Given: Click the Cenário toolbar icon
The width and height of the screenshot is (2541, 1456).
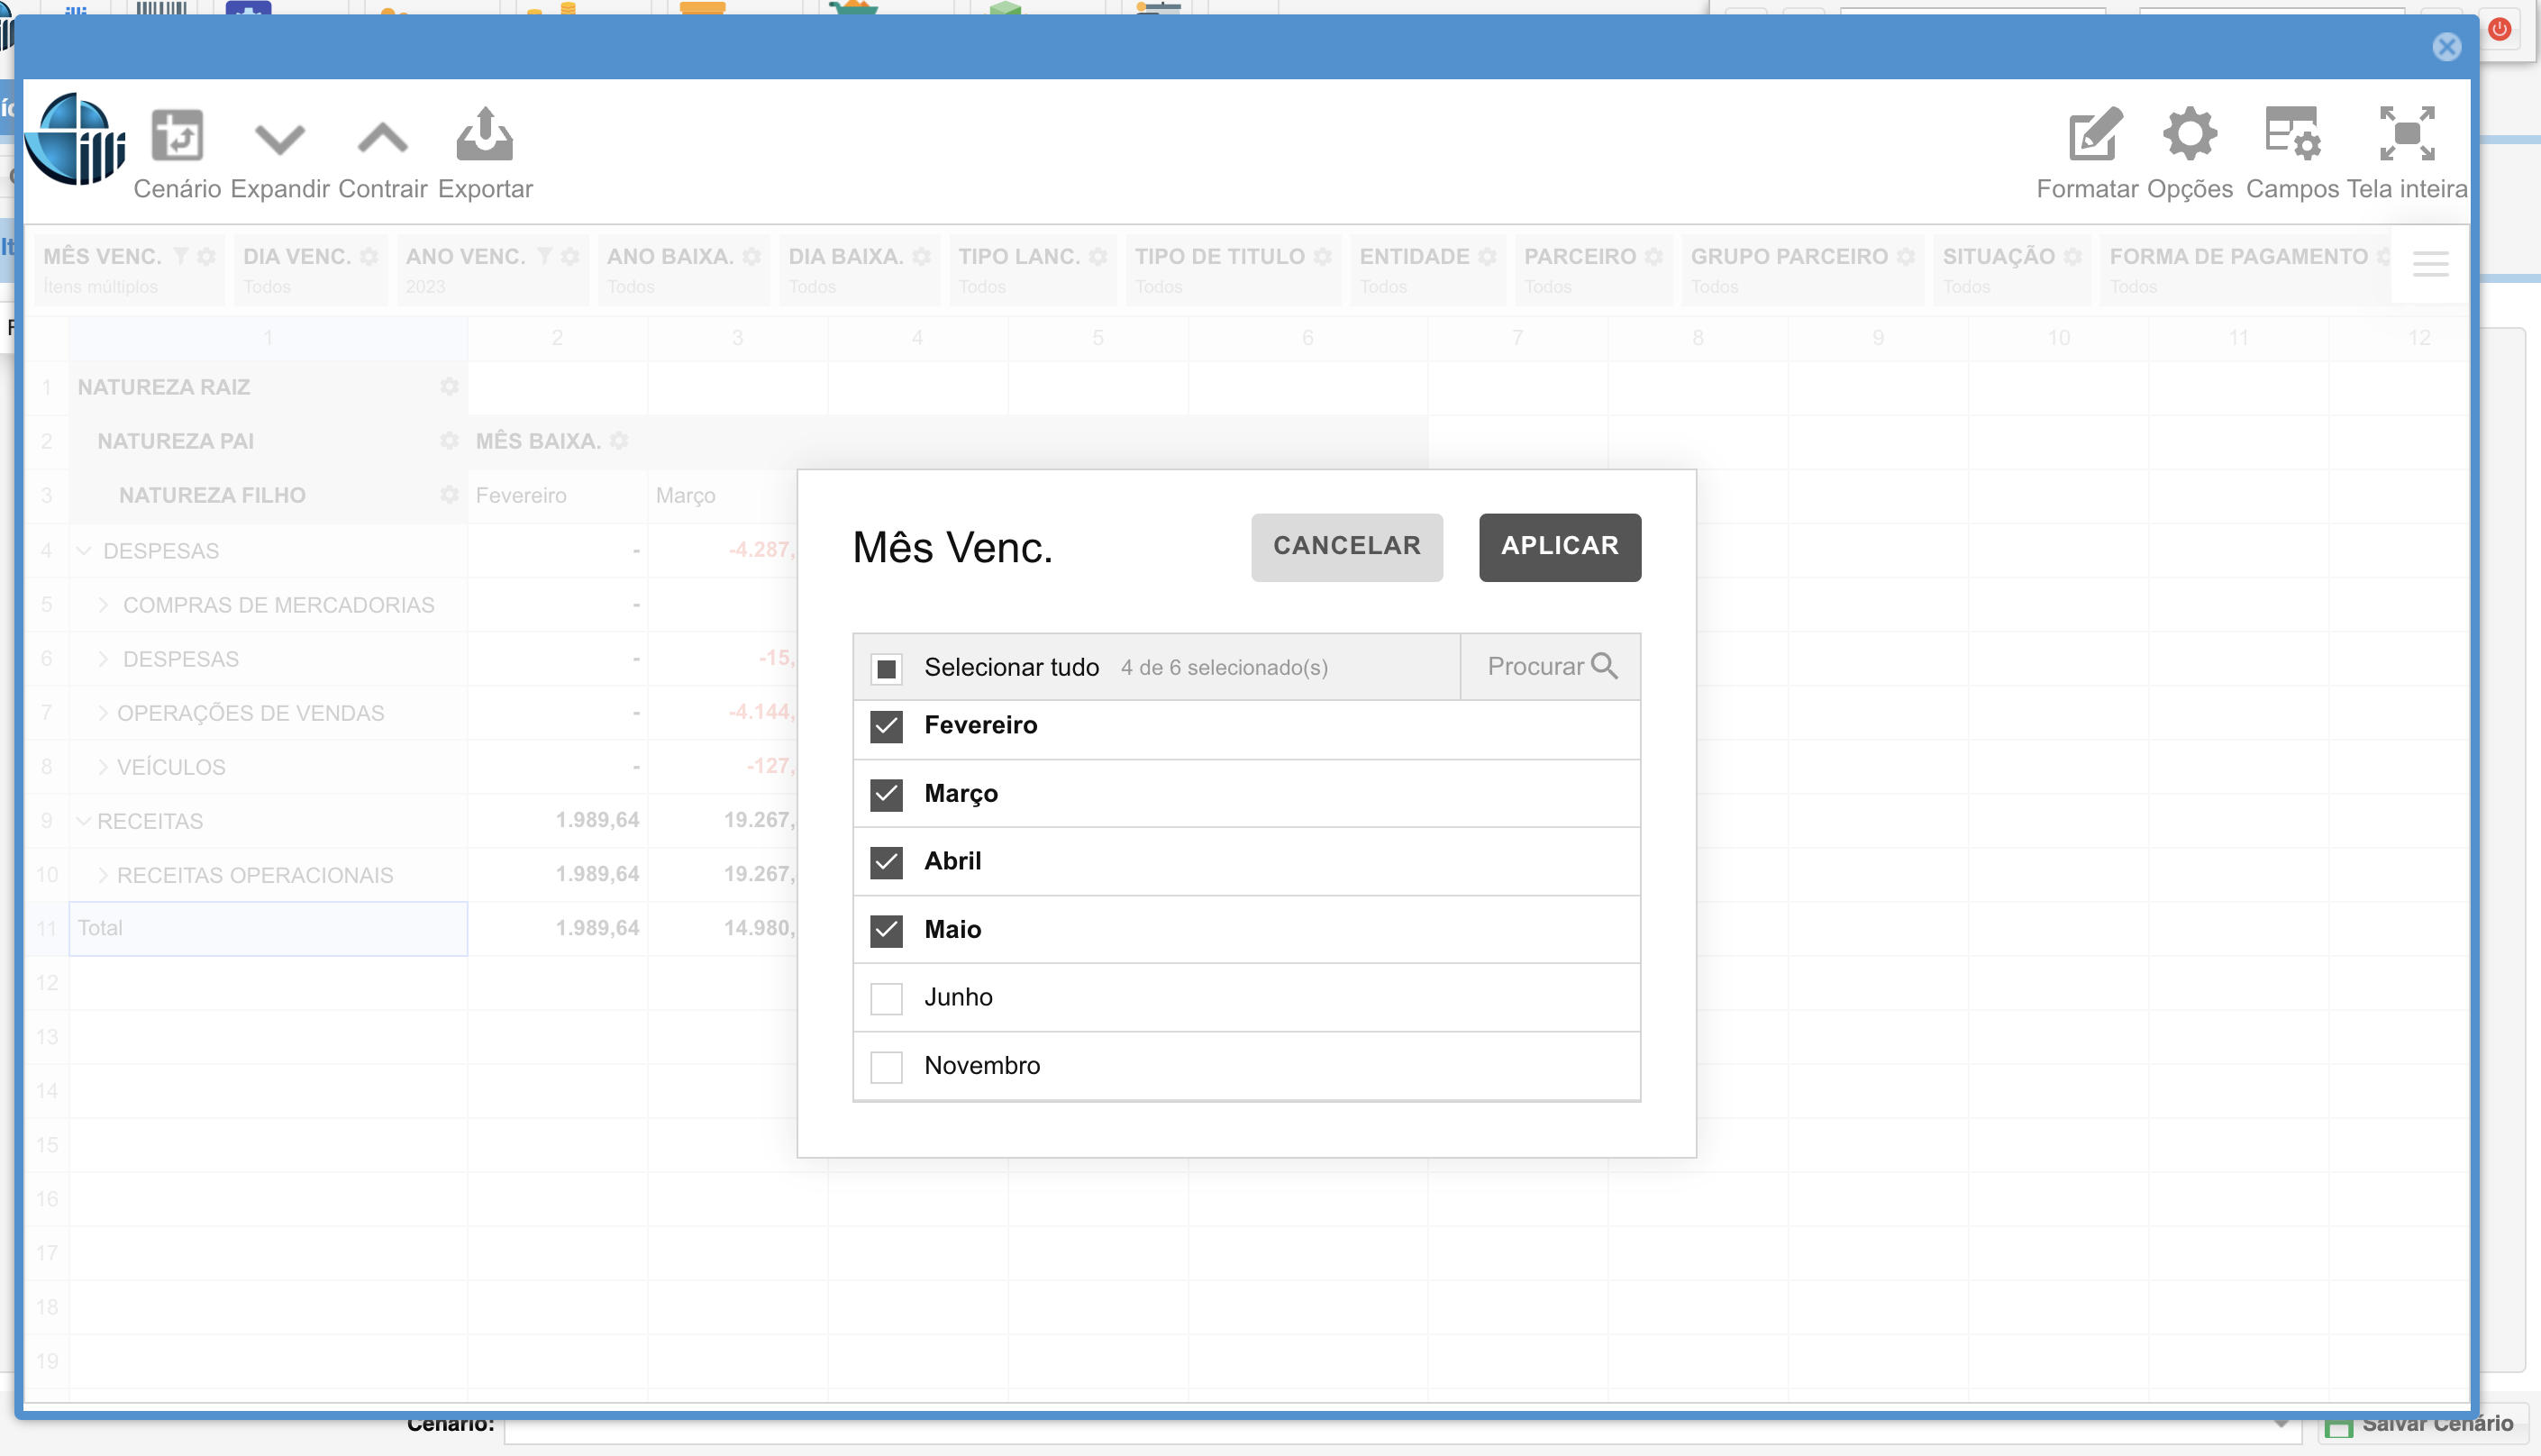Looking at the screenshot, I should (177, 136).
